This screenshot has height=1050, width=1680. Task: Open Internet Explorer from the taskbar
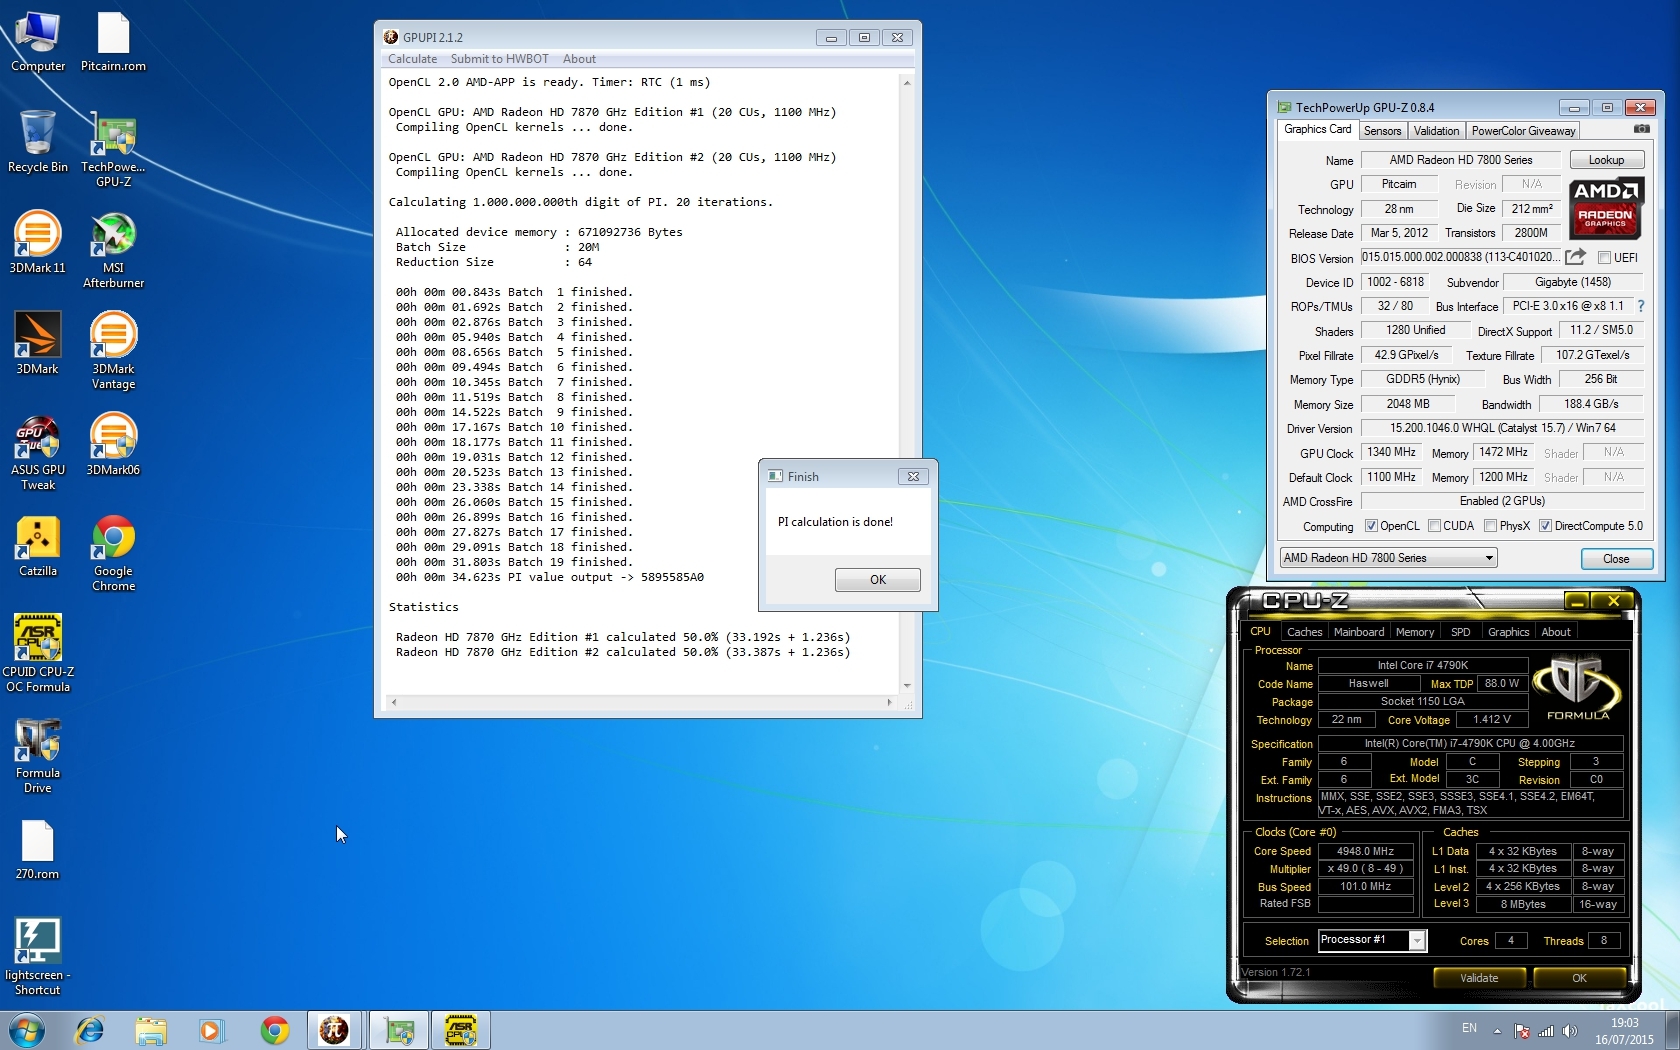(x=90, y=1030)
